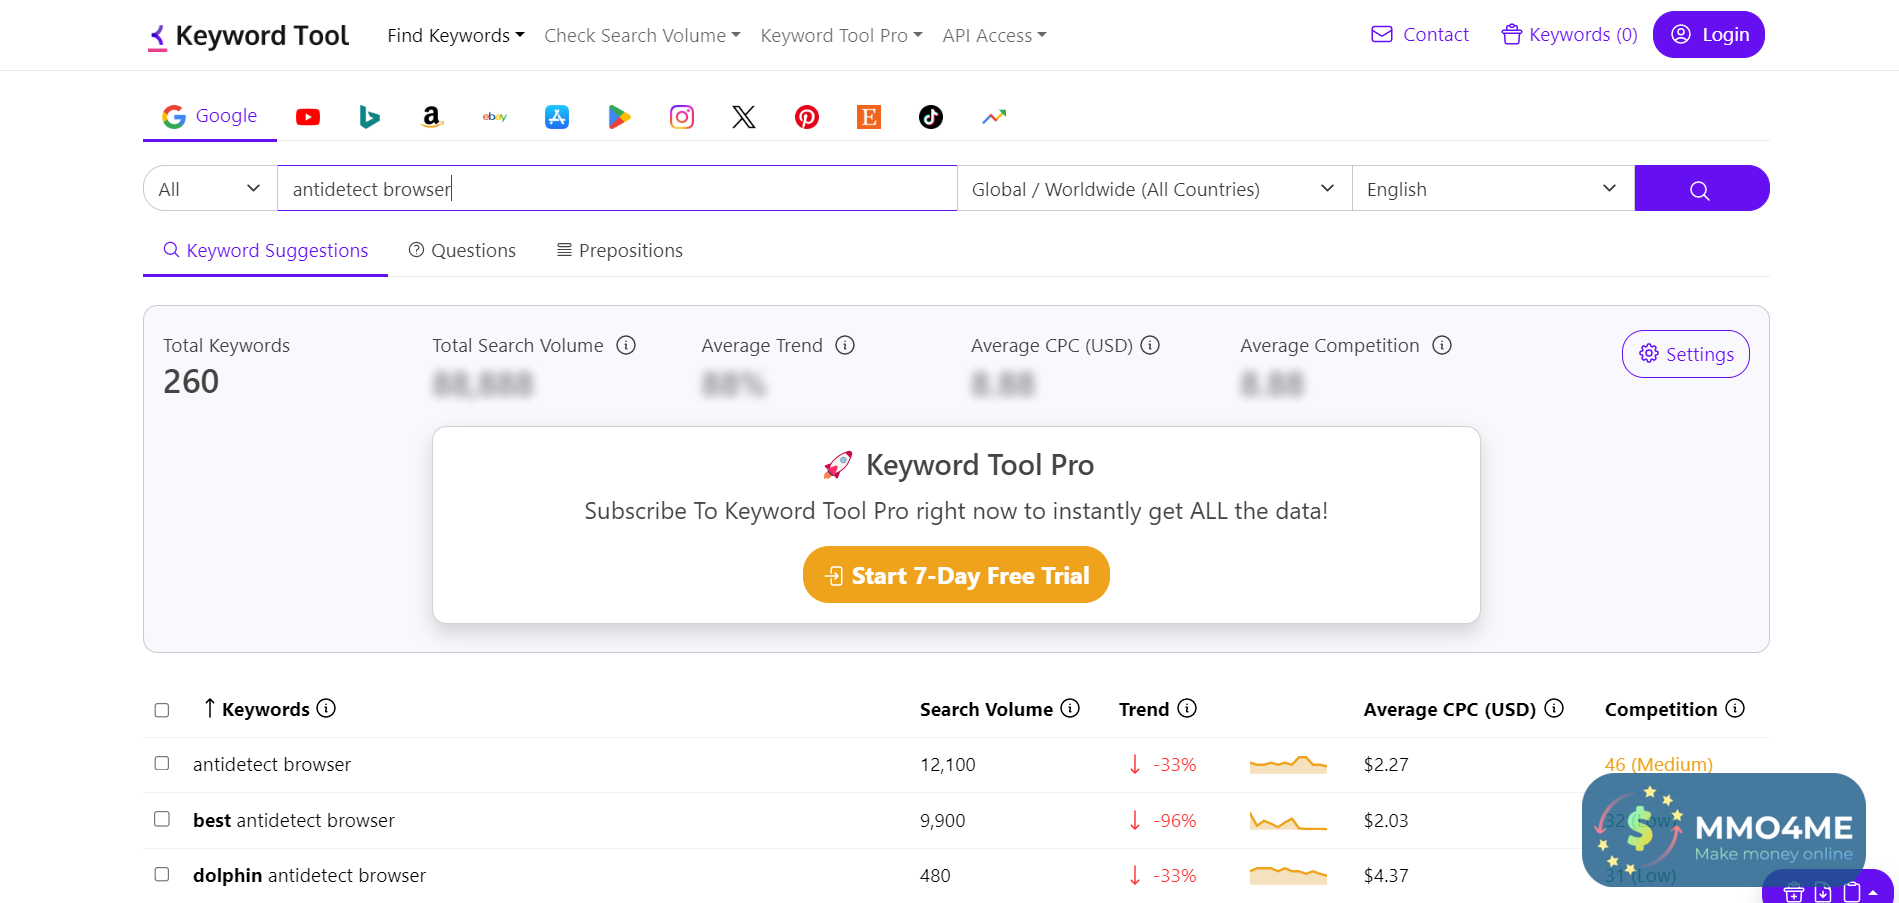1899x903 pixels.
Task: Click Start 7-Day Free Trial button
Action: pos(956,575)
